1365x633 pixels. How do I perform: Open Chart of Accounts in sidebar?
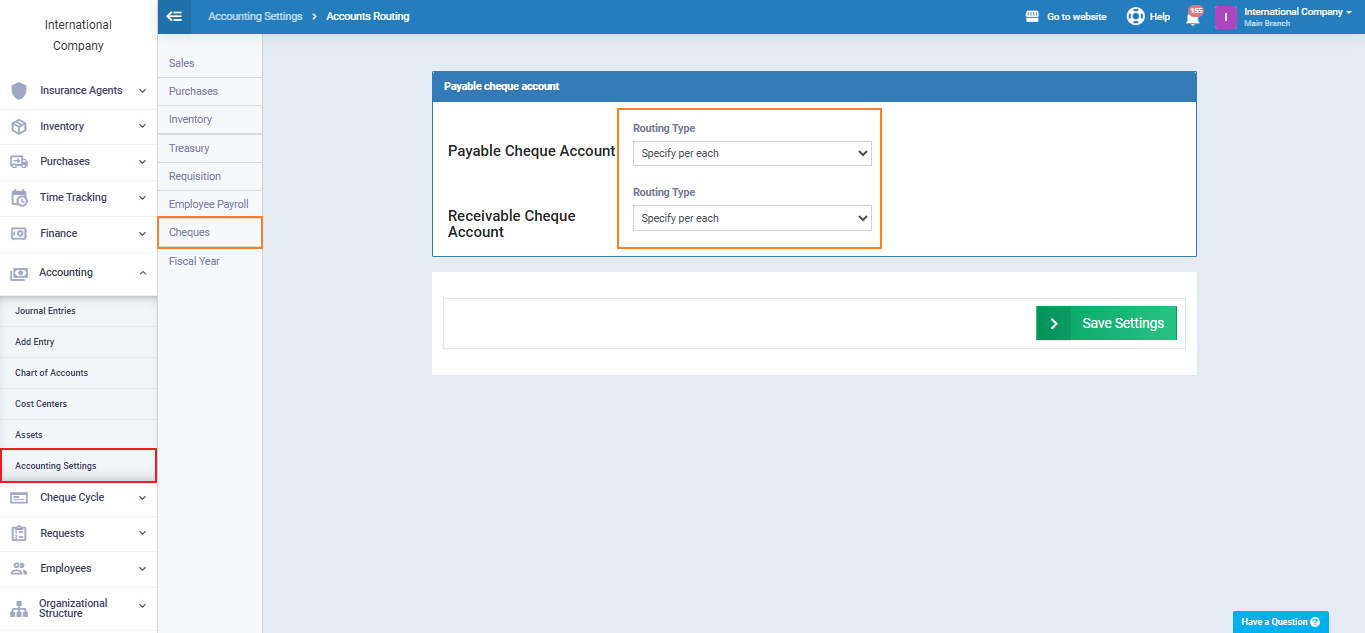pos(52,373)
